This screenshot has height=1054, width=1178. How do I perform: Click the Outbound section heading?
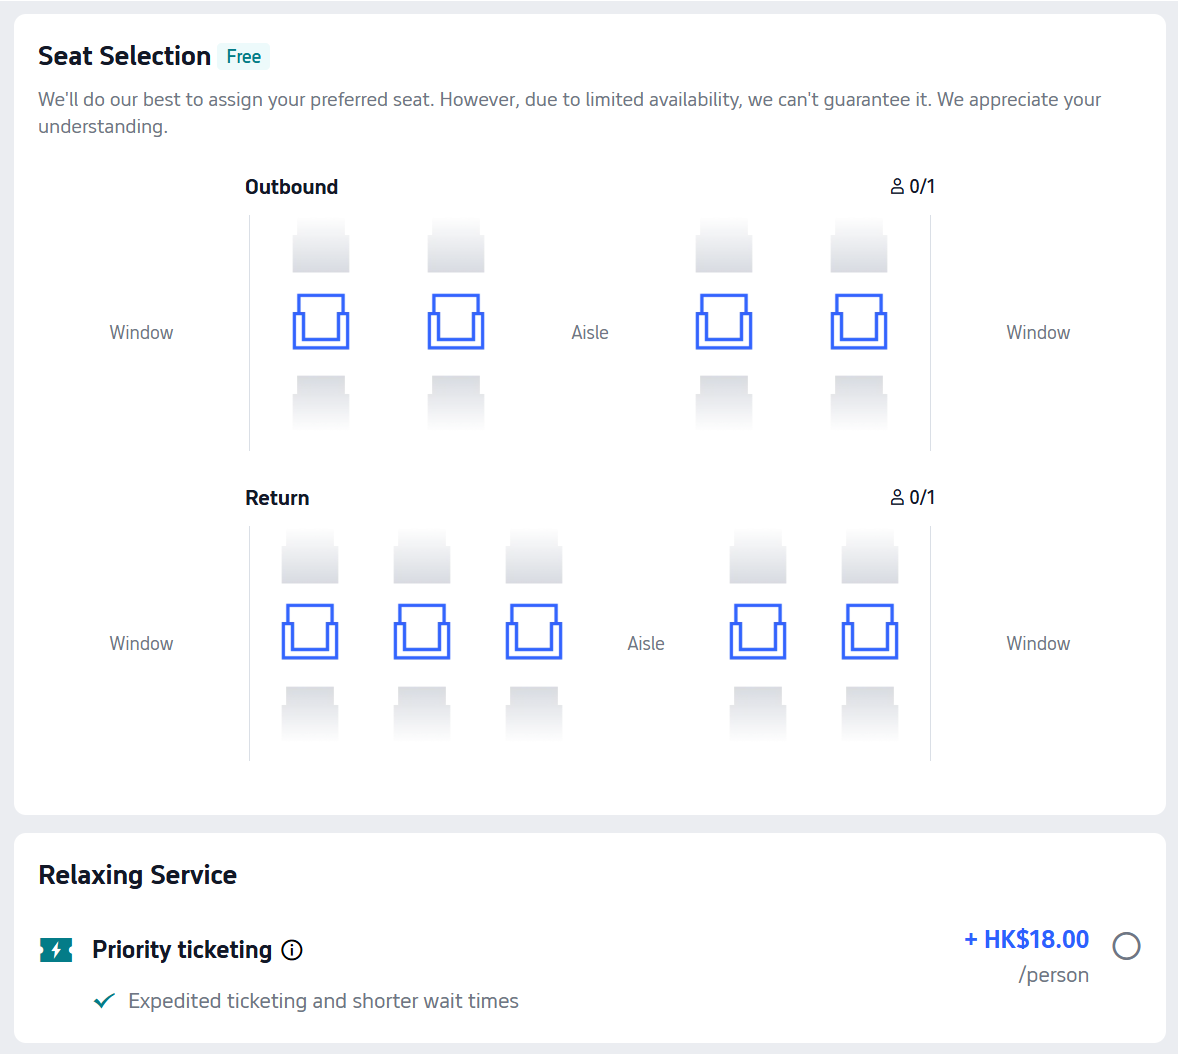click(292, 187)
